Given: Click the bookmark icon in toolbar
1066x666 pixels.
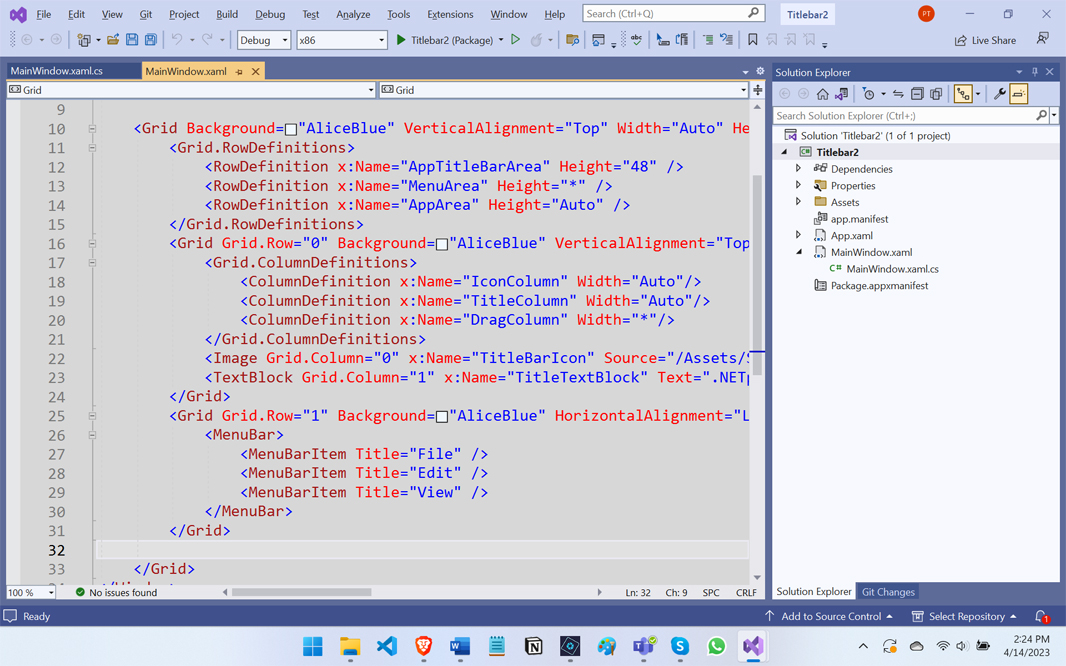Looking at the screenshot, I should [x=753, y=40].
